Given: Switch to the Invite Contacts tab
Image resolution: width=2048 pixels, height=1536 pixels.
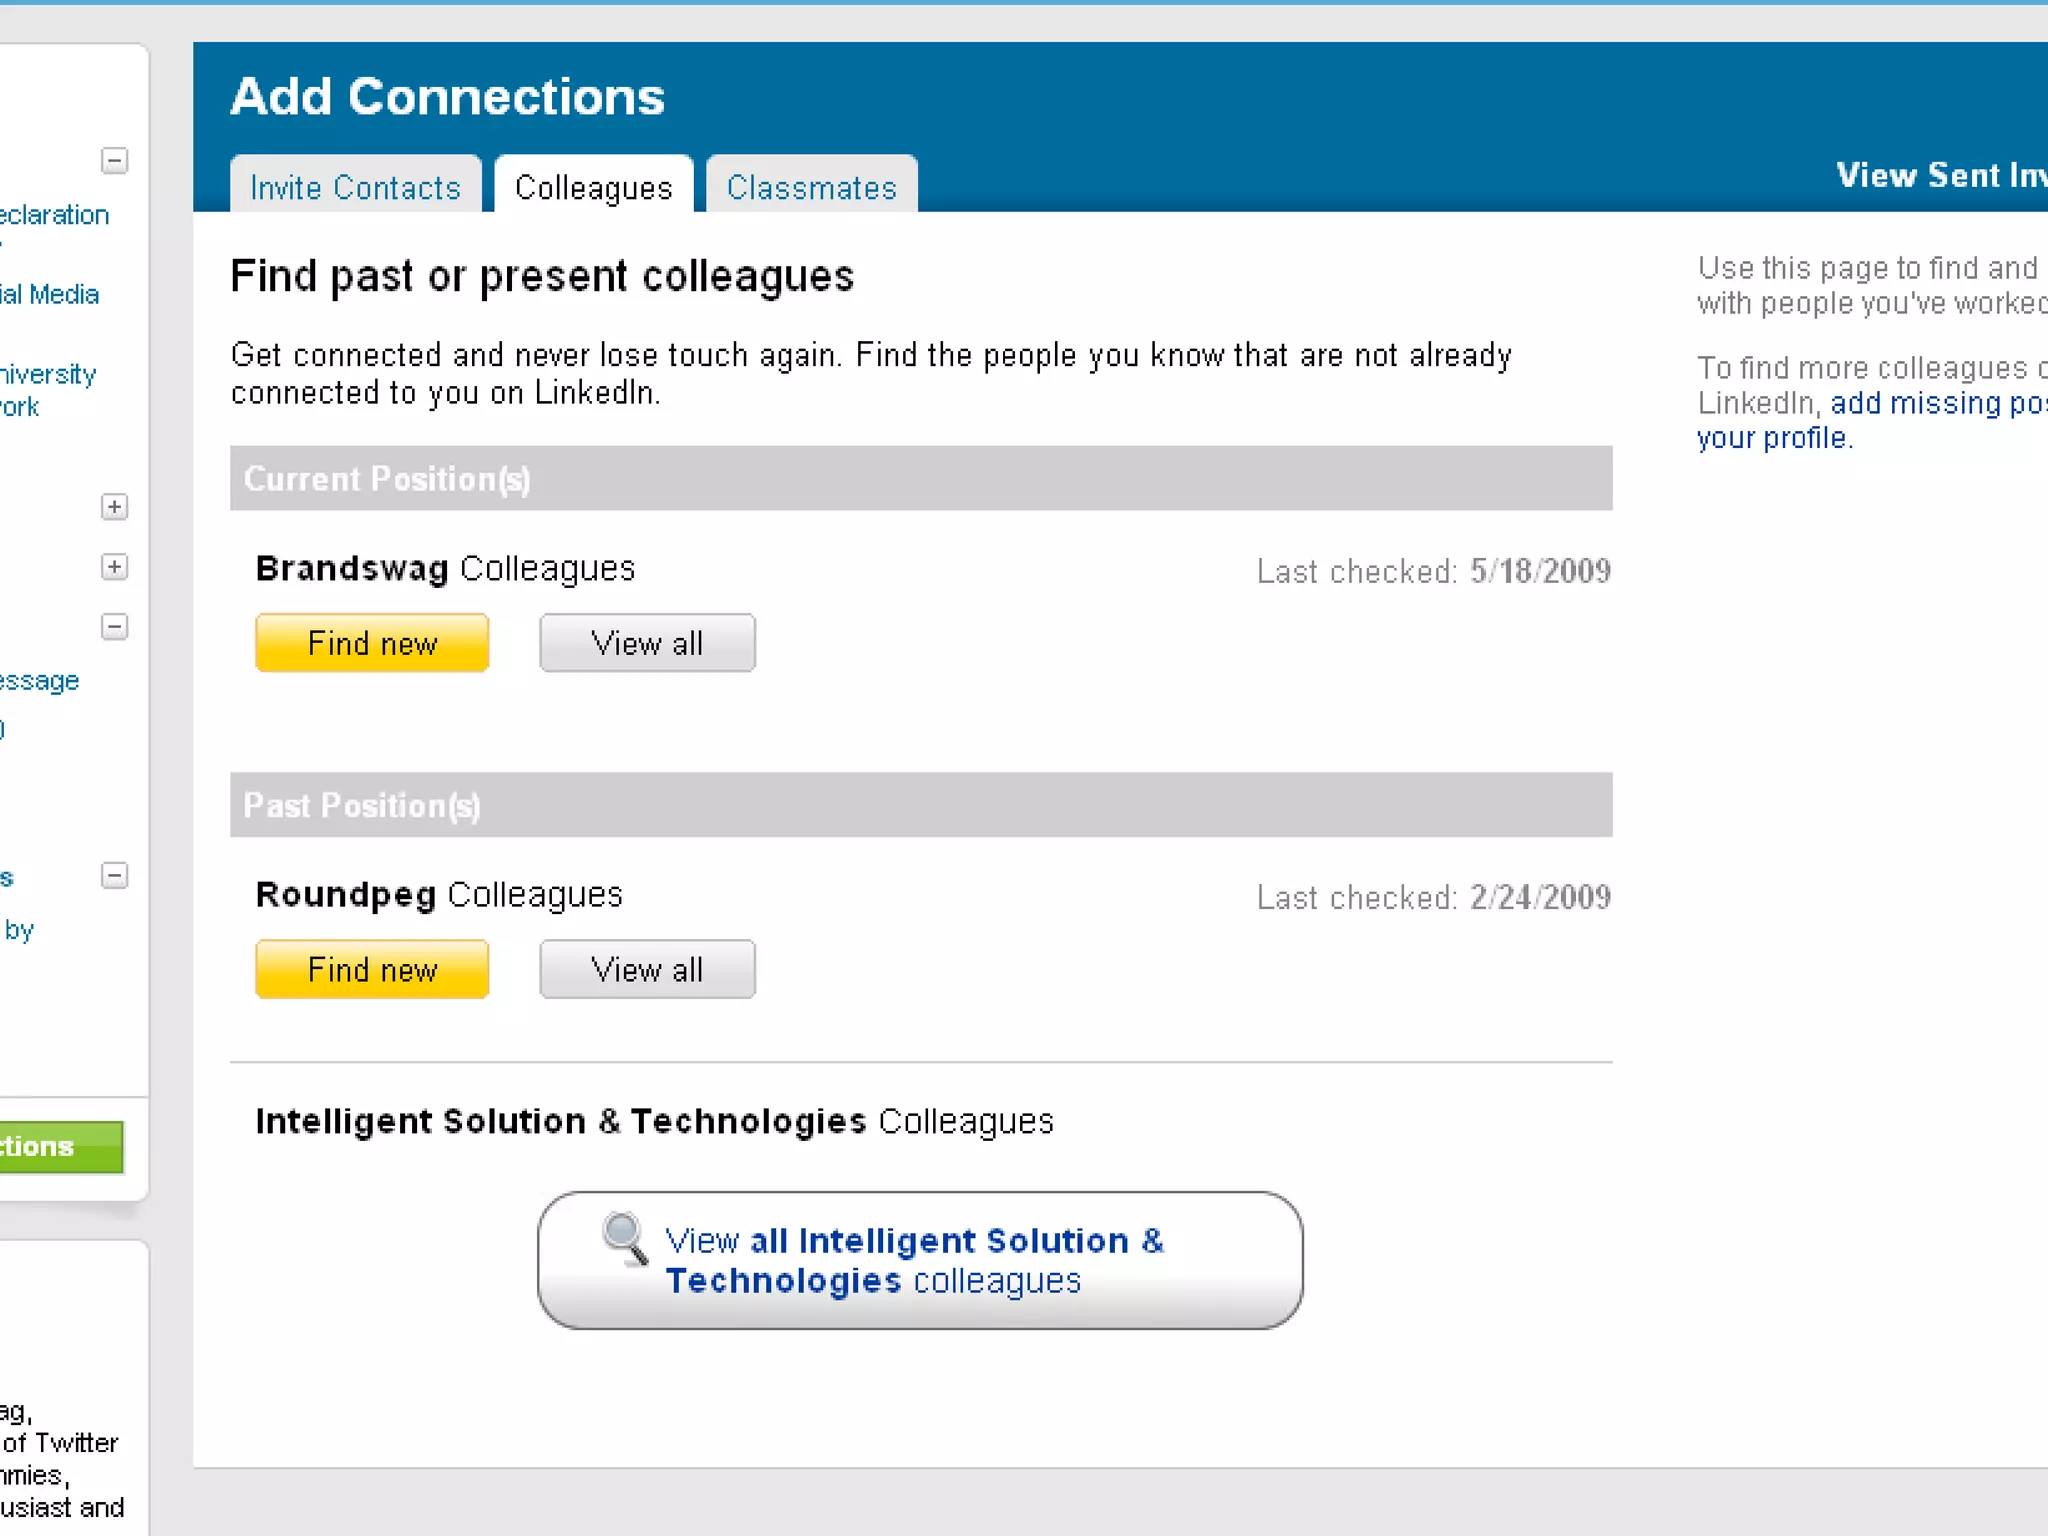Looking at the screenshot, I should (355, 187).
